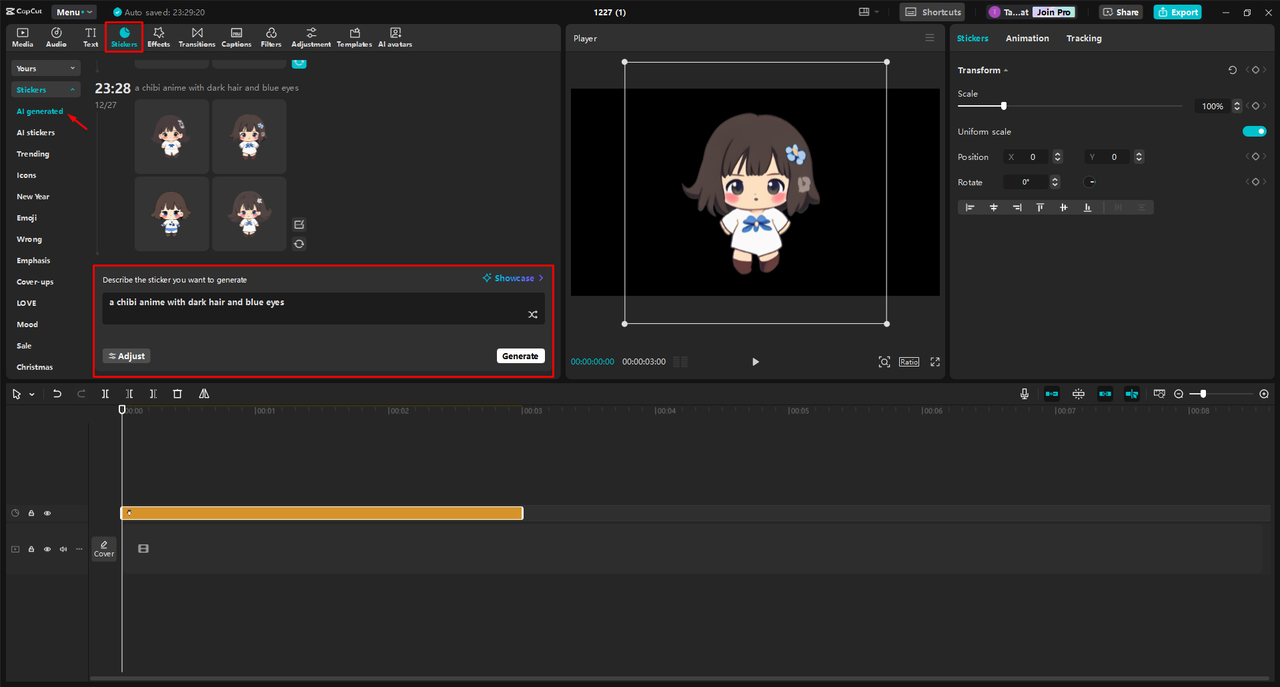The image size is (1280, 687).
Task: Select the AI stickers category
Action: pyautogui.click(x=36, y=132)
